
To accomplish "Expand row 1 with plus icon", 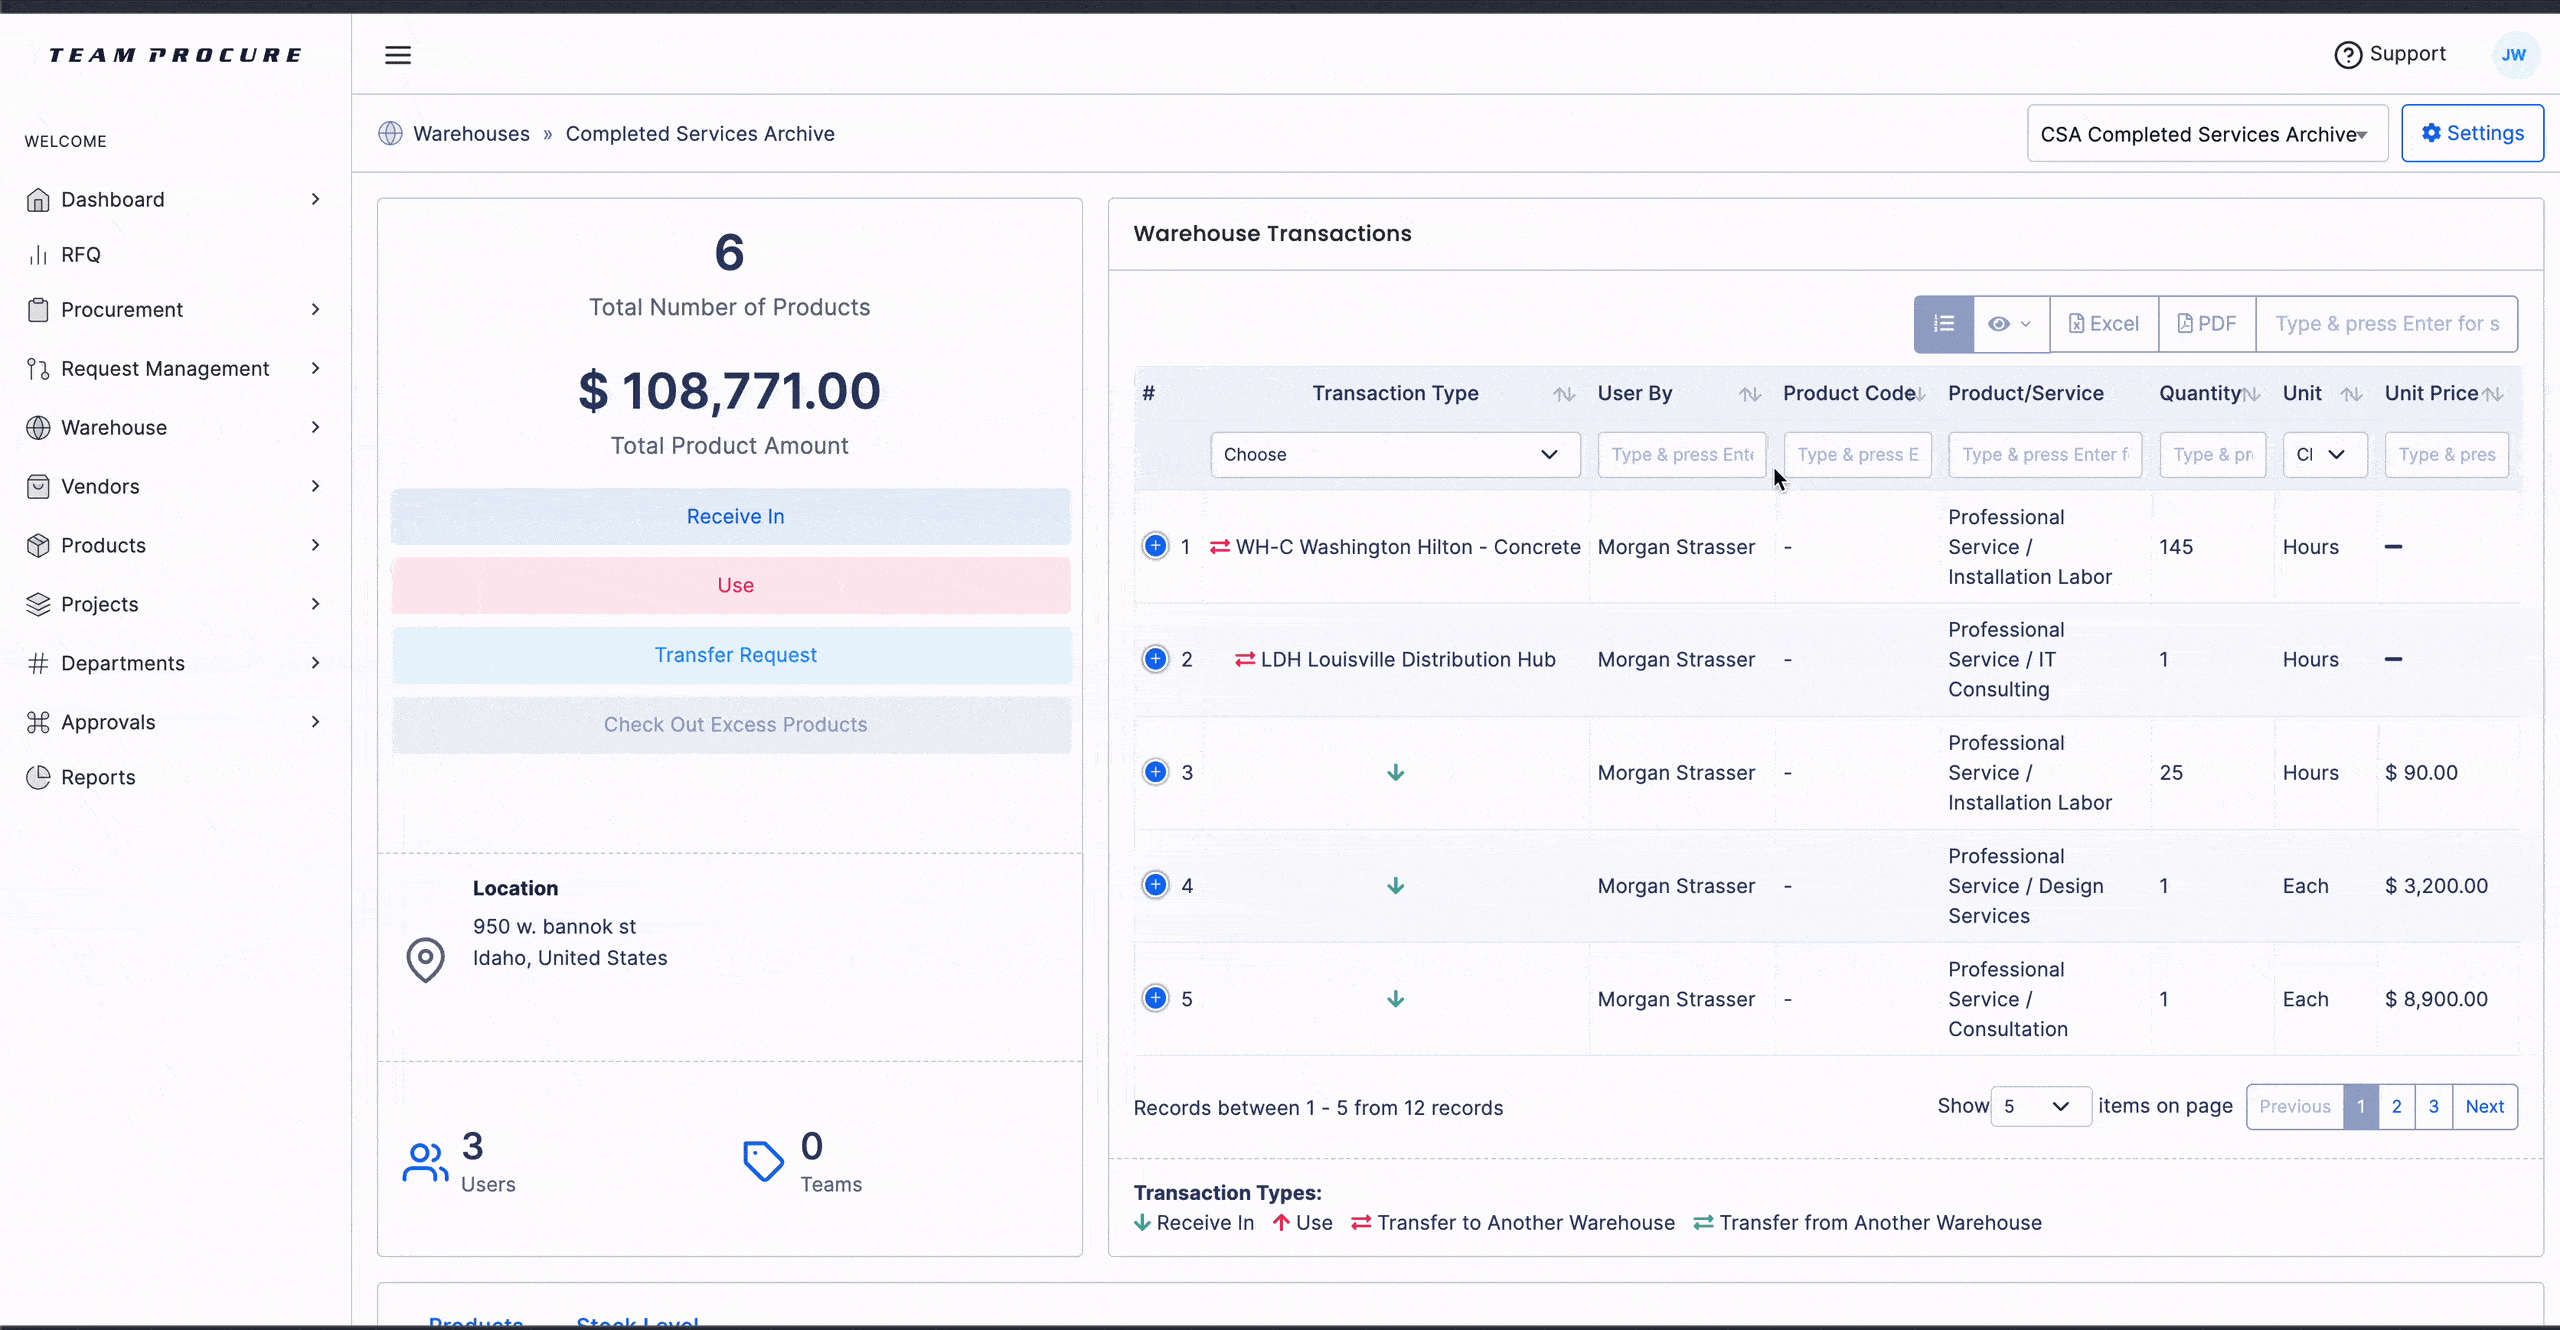I will coord(1155,546).
